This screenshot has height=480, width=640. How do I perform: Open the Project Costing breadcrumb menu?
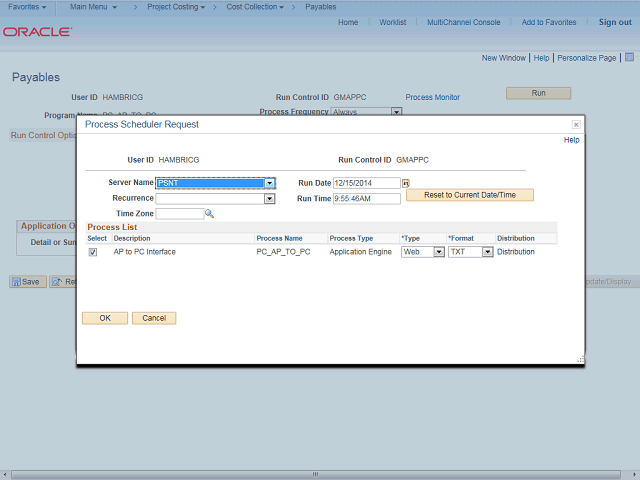click(x=174, y=7)
